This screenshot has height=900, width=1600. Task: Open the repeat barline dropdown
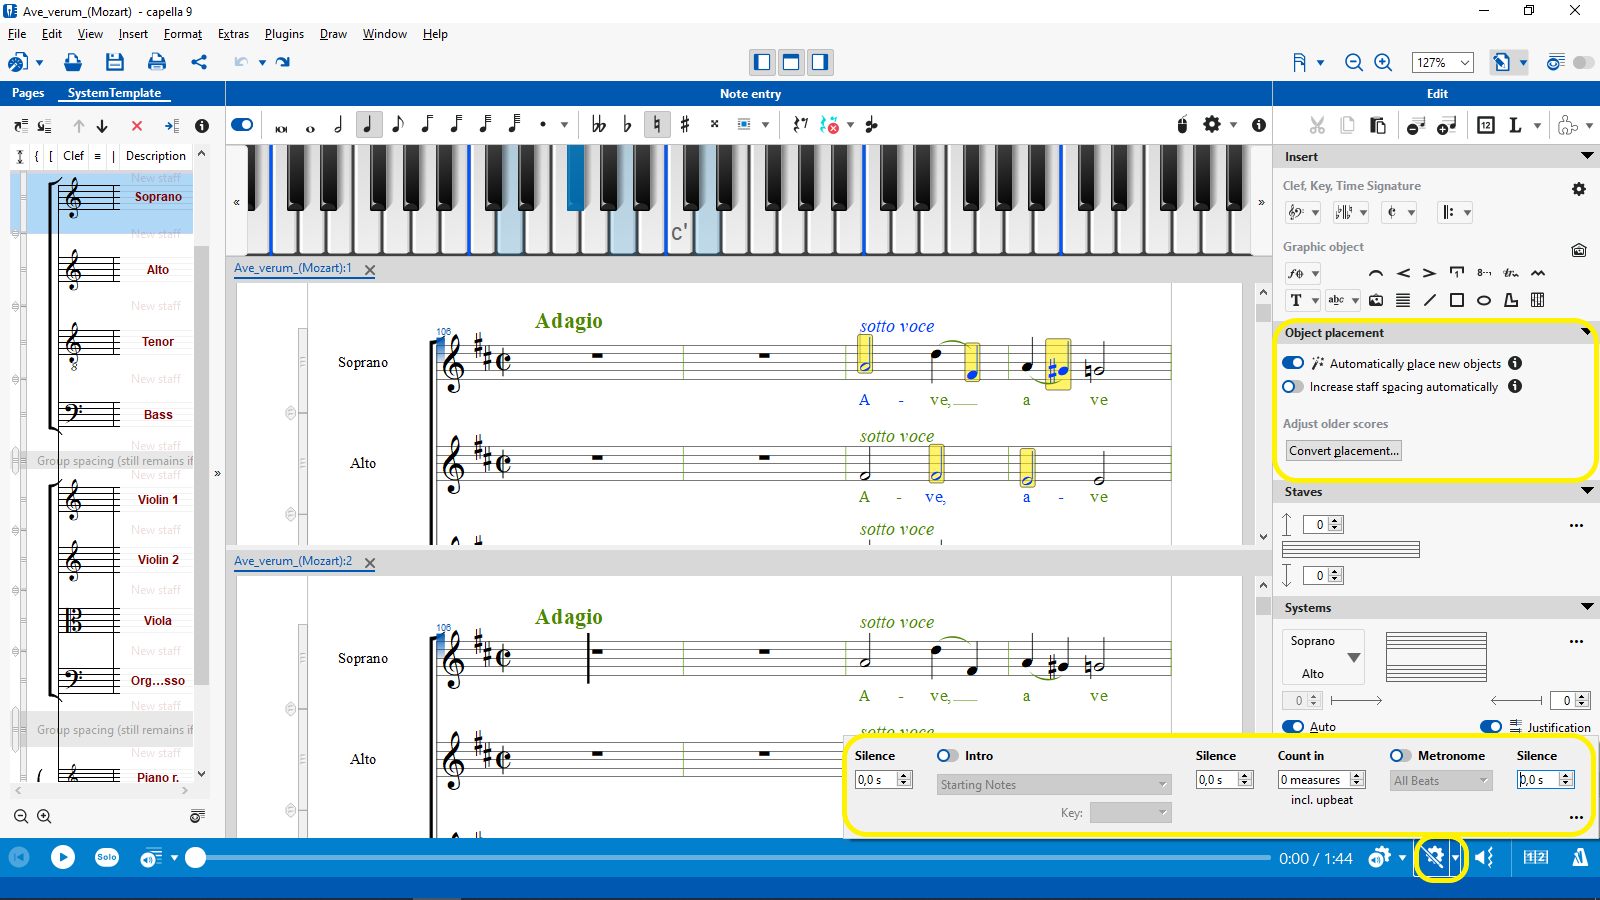[x=1455, y=212]
